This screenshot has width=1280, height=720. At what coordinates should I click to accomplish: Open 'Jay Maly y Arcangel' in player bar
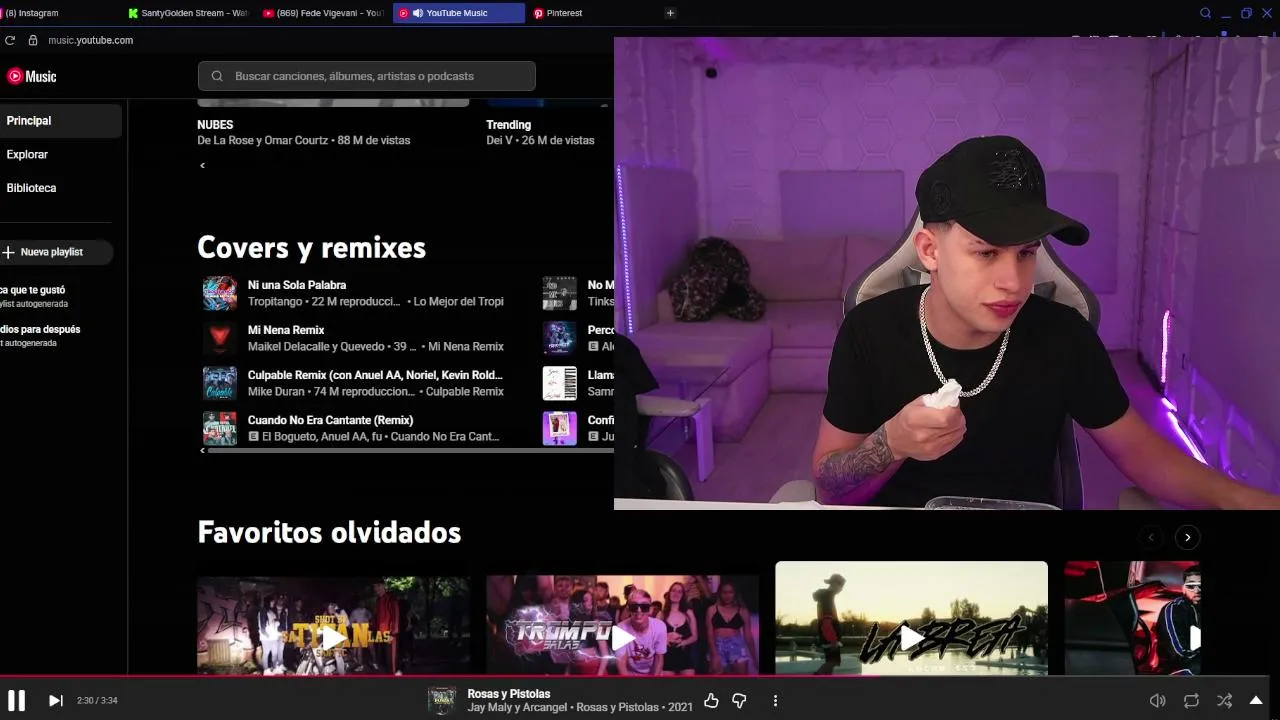(518, 708)
